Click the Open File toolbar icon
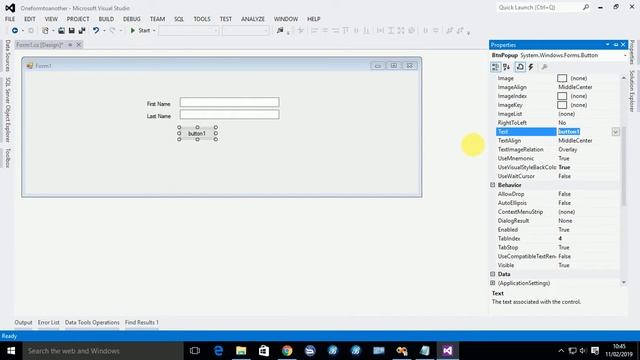The width and height of the screenshot is (640, 360). coord(61,31)
